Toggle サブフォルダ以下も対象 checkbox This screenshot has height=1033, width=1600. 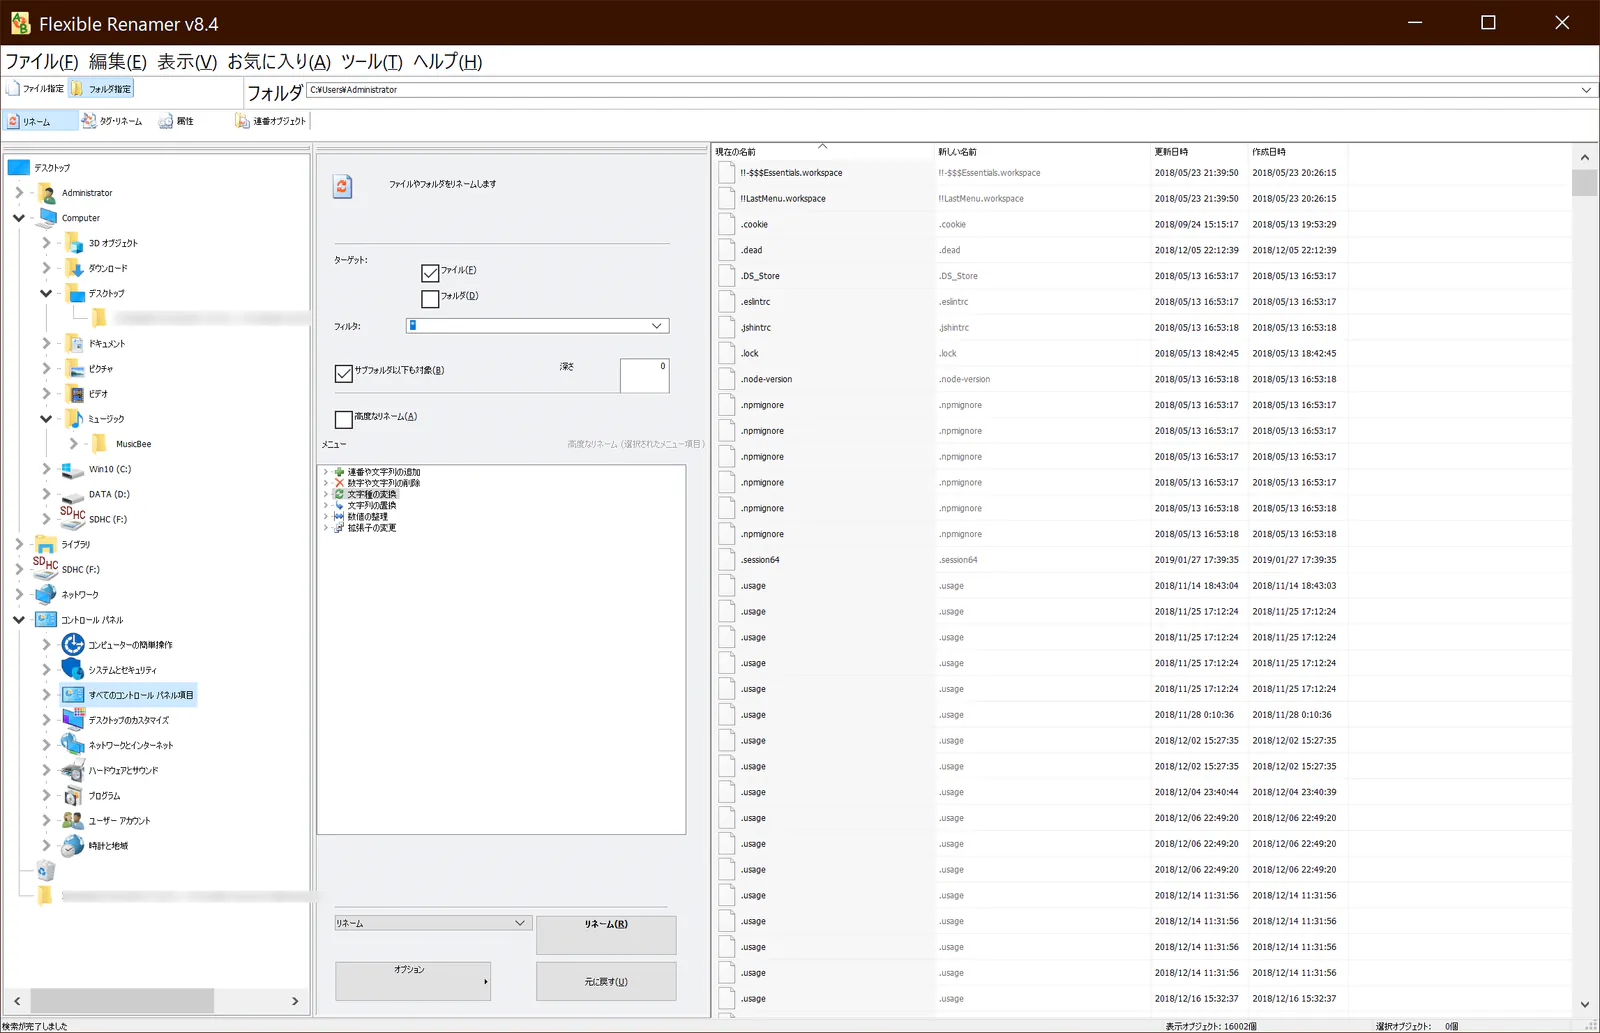tap(344, 373)
